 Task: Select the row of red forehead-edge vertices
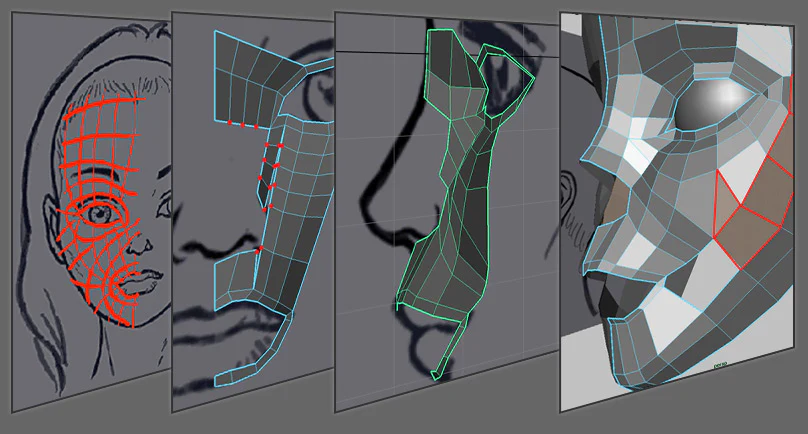tap(243, 124)
